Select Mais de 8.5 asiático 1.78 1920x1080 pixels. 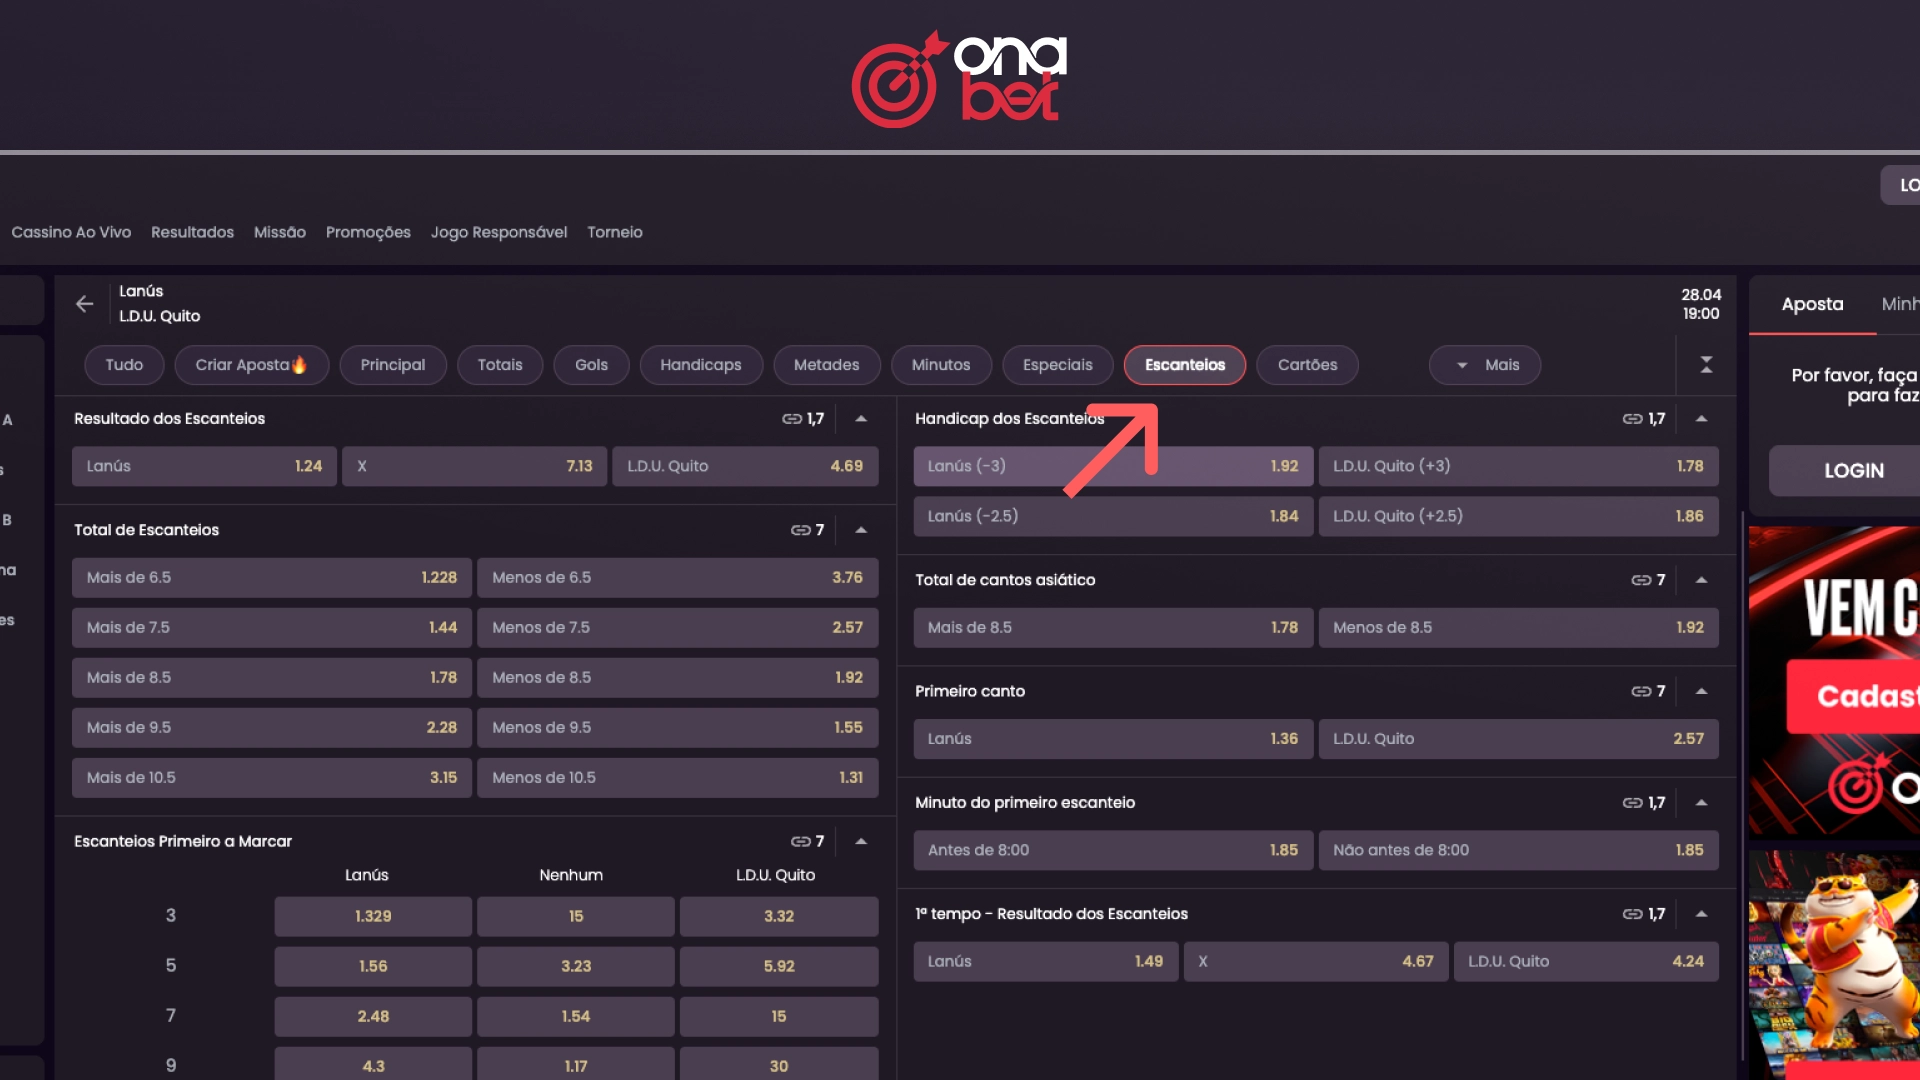[x=1113, y=628]
